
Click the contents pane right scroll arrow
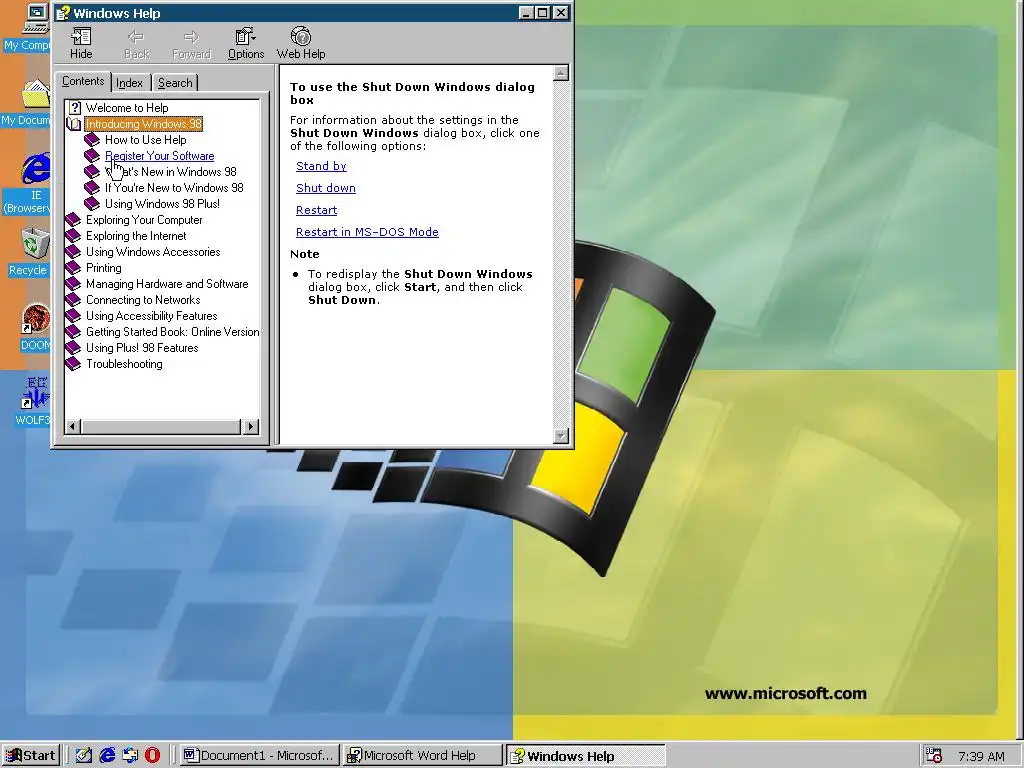click(250, 426)
